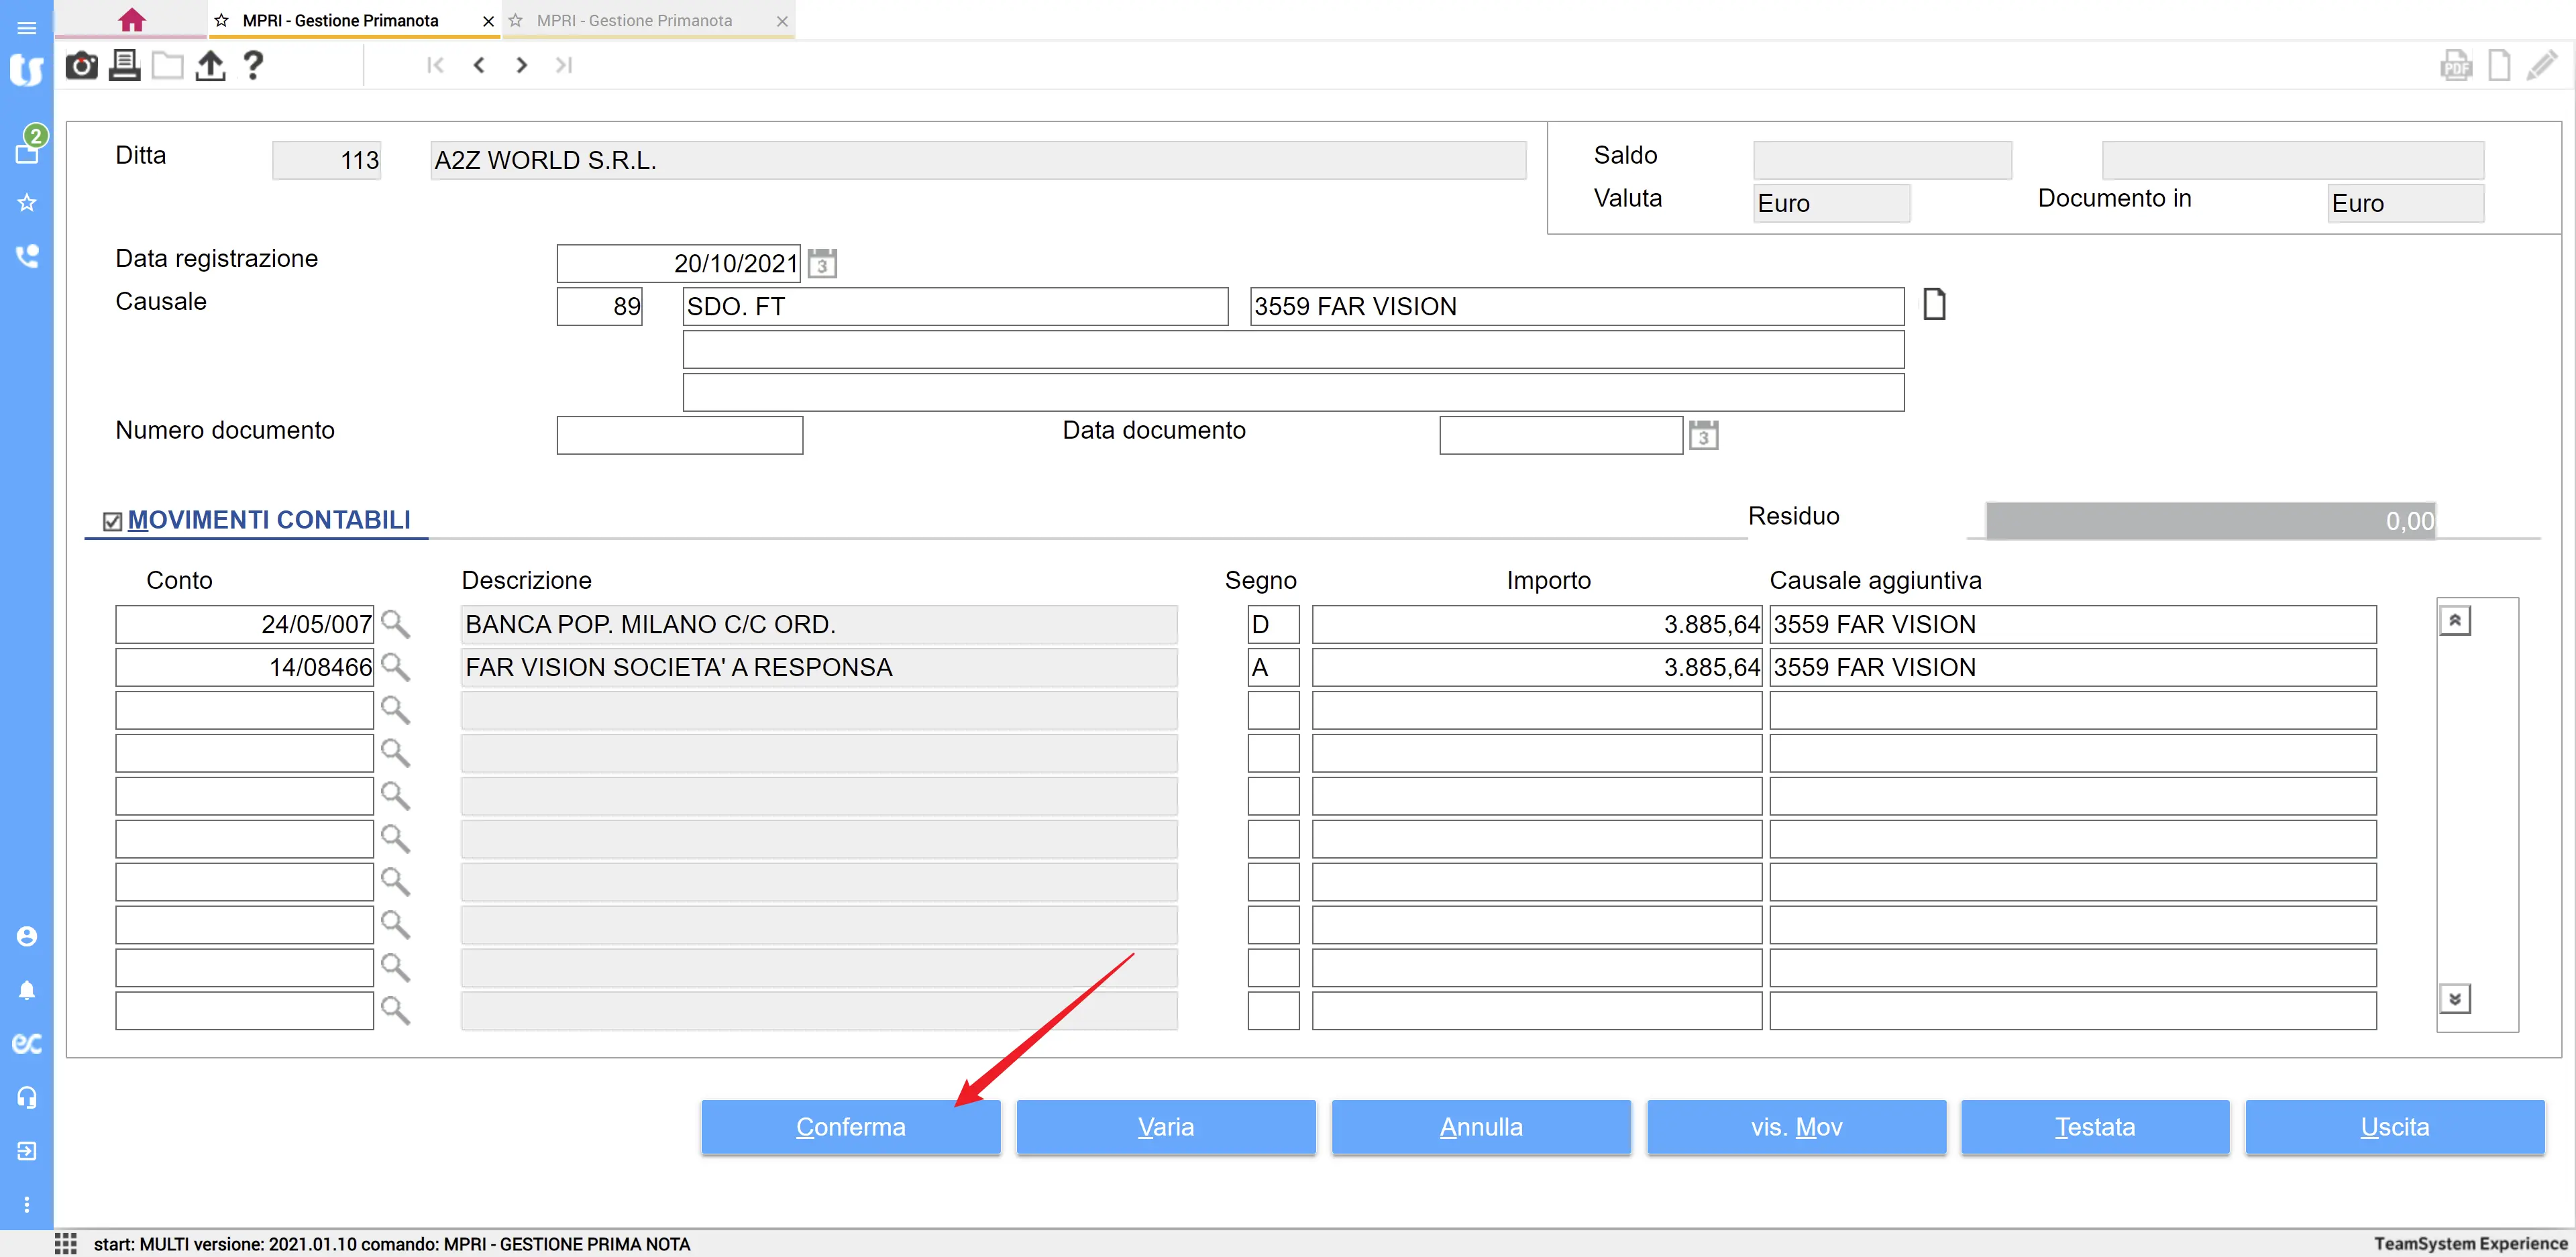Click the printer icon in toolbar

click(124, 66)
